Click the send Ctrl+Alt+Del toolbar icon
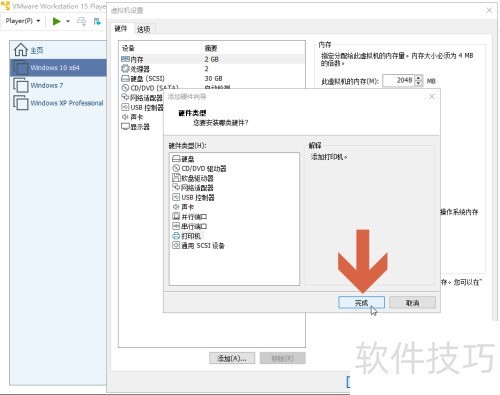 pyautogui.click(x=81, y=21)
